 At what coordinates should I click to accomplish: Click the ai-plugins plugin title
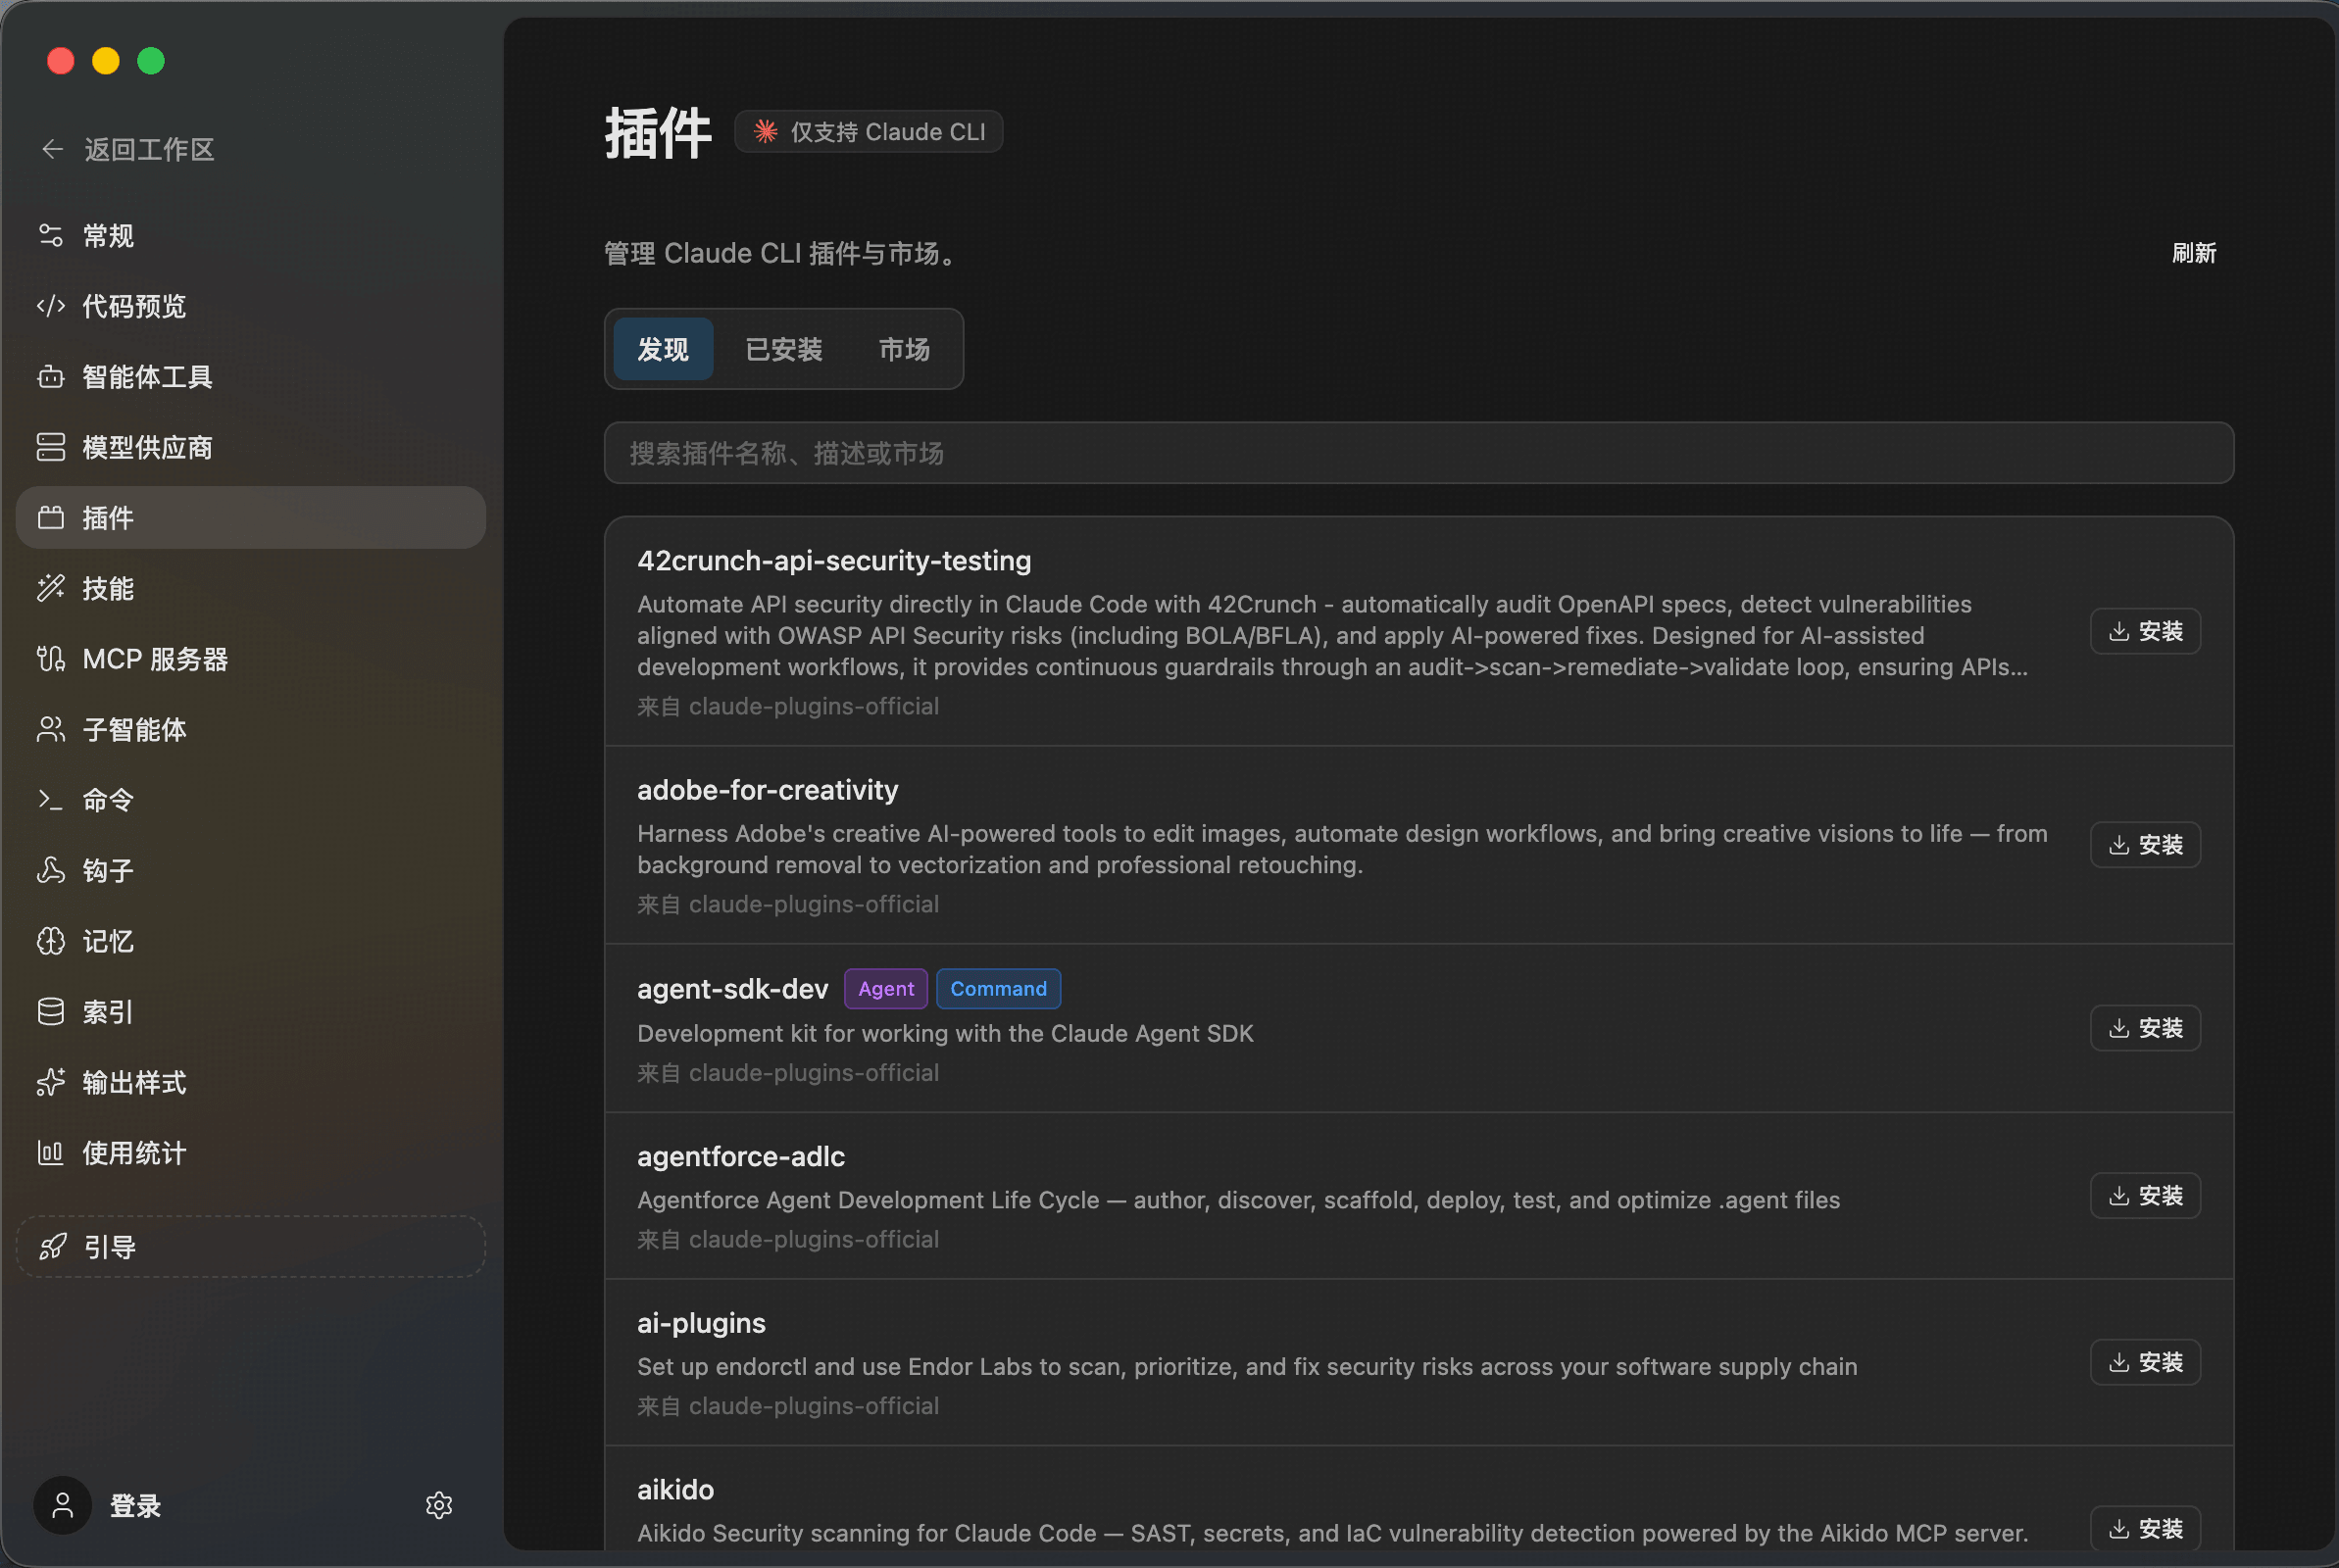[701, 1323]
